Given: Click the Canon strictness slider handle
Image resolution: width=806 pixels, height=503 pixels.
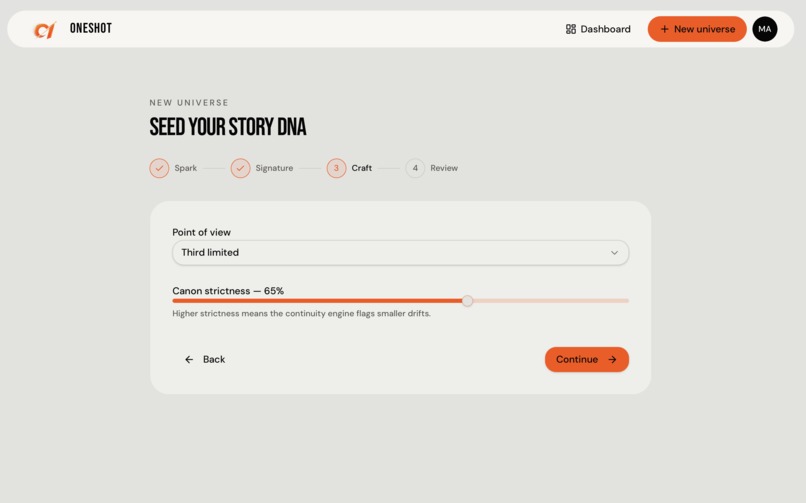Looking at the screenshot, I should point(467,301).
